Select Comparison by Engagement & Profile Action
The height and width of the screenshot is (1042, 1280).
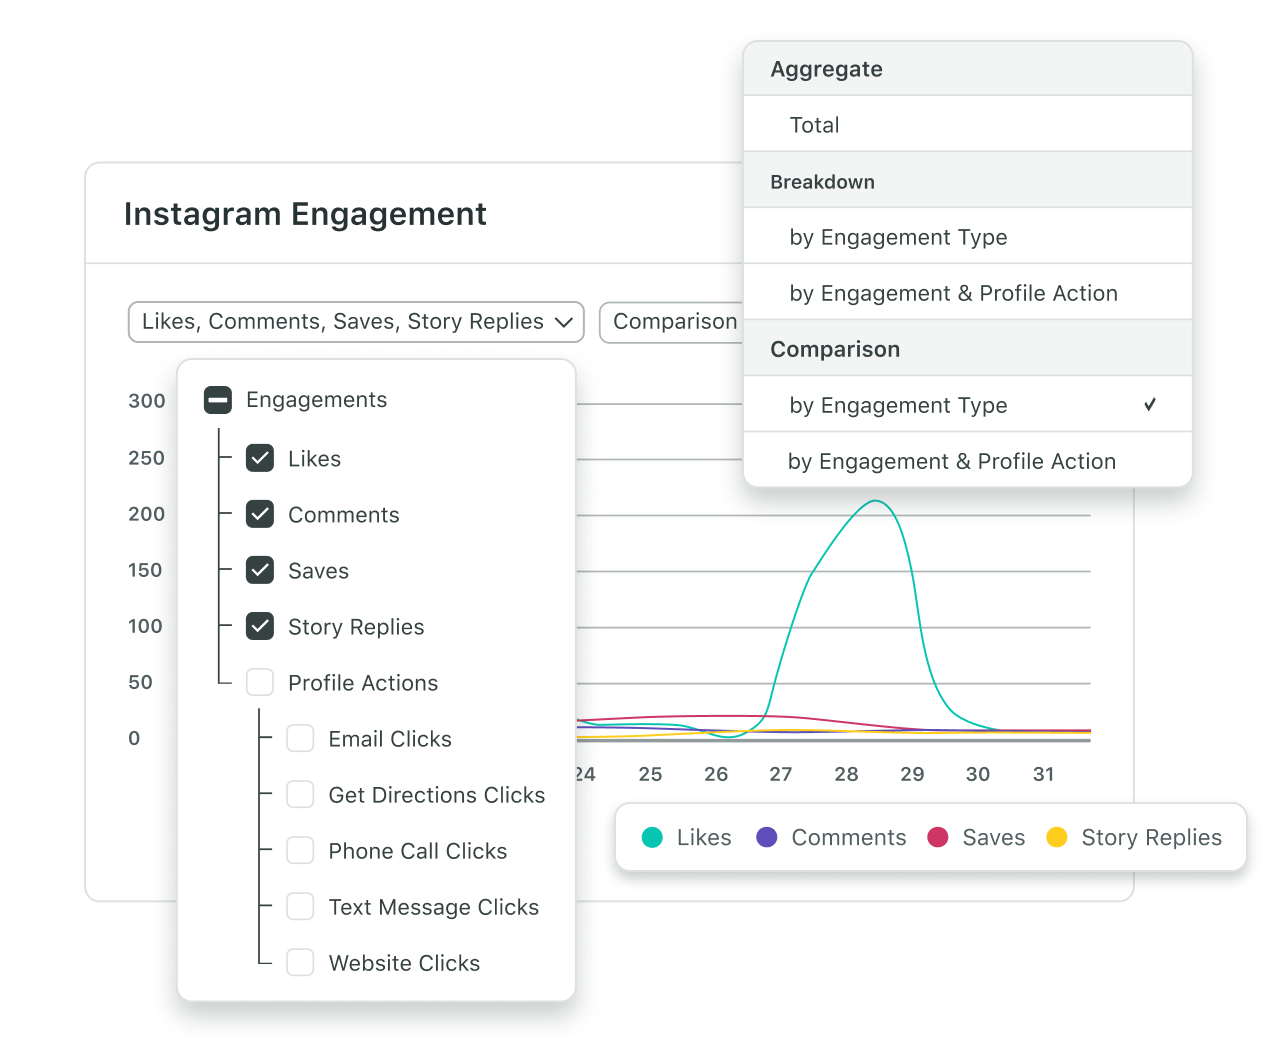pos(968,460)
